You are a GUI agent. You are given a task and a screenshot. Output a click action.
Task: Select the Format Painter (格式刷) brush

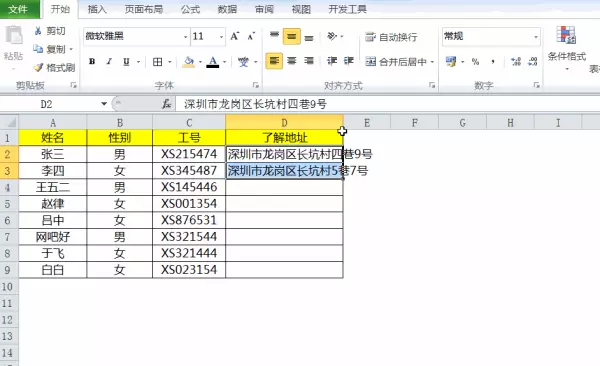pyautogui.click(x=54, y=68)
